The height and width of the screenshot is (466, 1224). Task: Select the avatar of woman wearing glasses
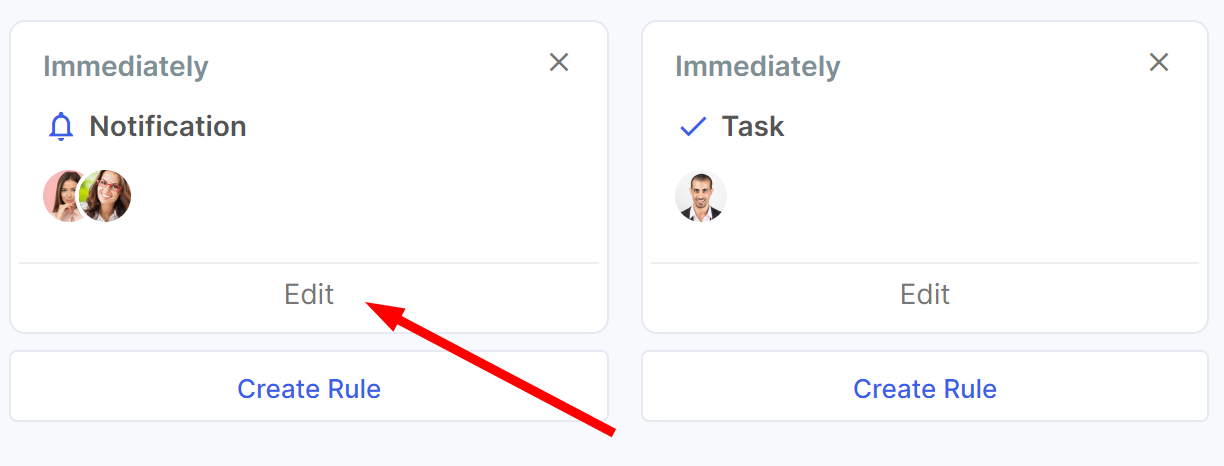(x=105, y=196)
